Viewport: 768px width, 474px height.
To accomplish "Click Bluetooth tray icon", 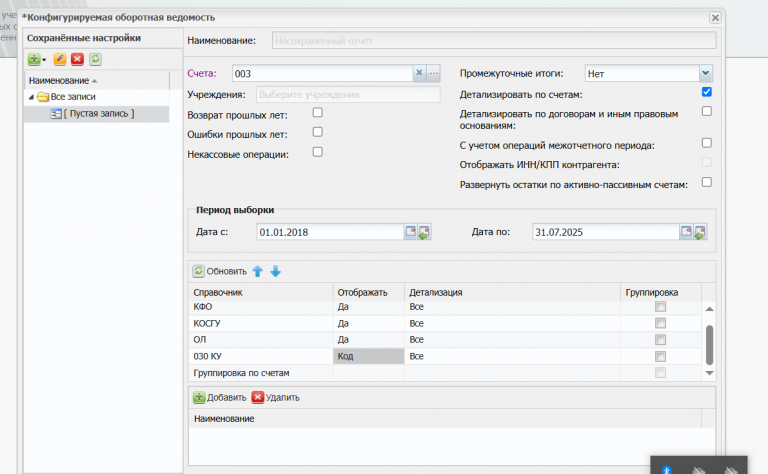I will pos(667,470).
